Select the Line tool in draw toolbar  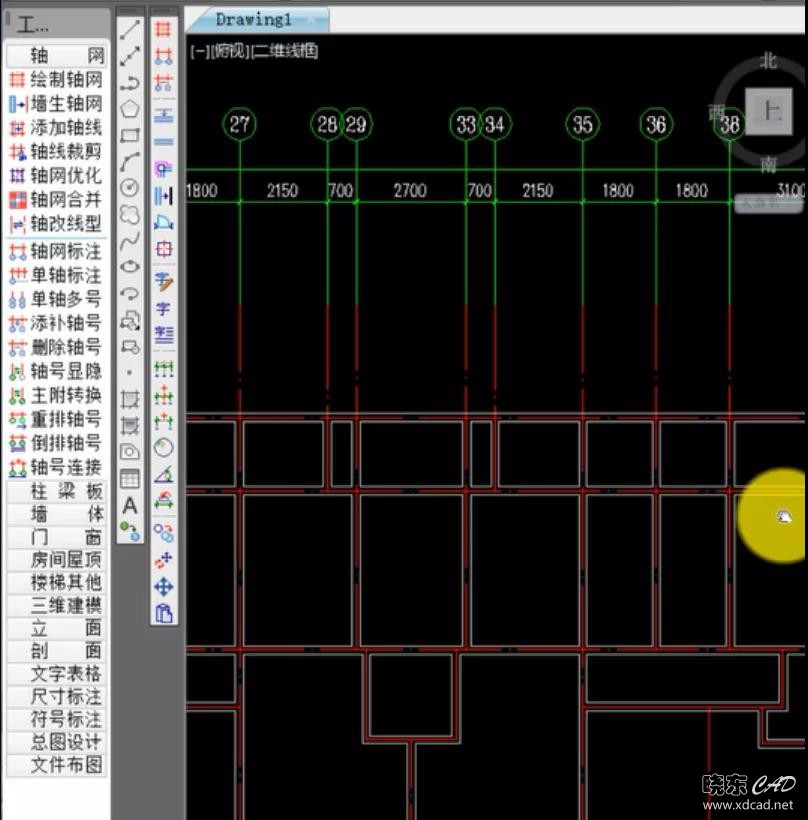[130, 30]
